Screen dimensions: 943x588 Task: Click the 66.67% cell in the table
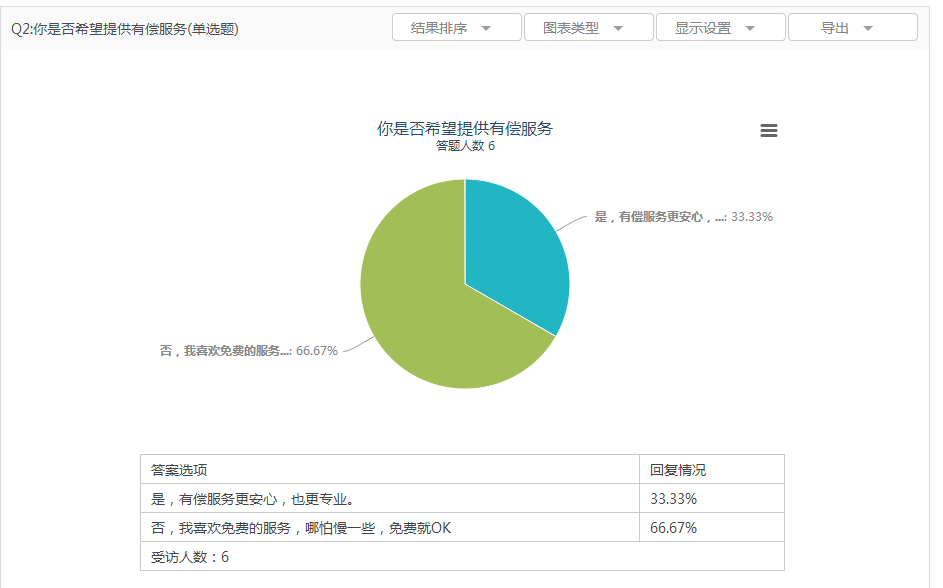click(674, 527)
